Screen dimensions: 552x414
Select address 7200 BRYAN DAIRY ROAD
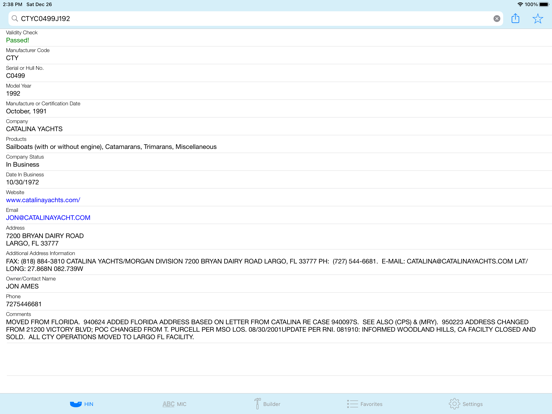tap(45, 236)
